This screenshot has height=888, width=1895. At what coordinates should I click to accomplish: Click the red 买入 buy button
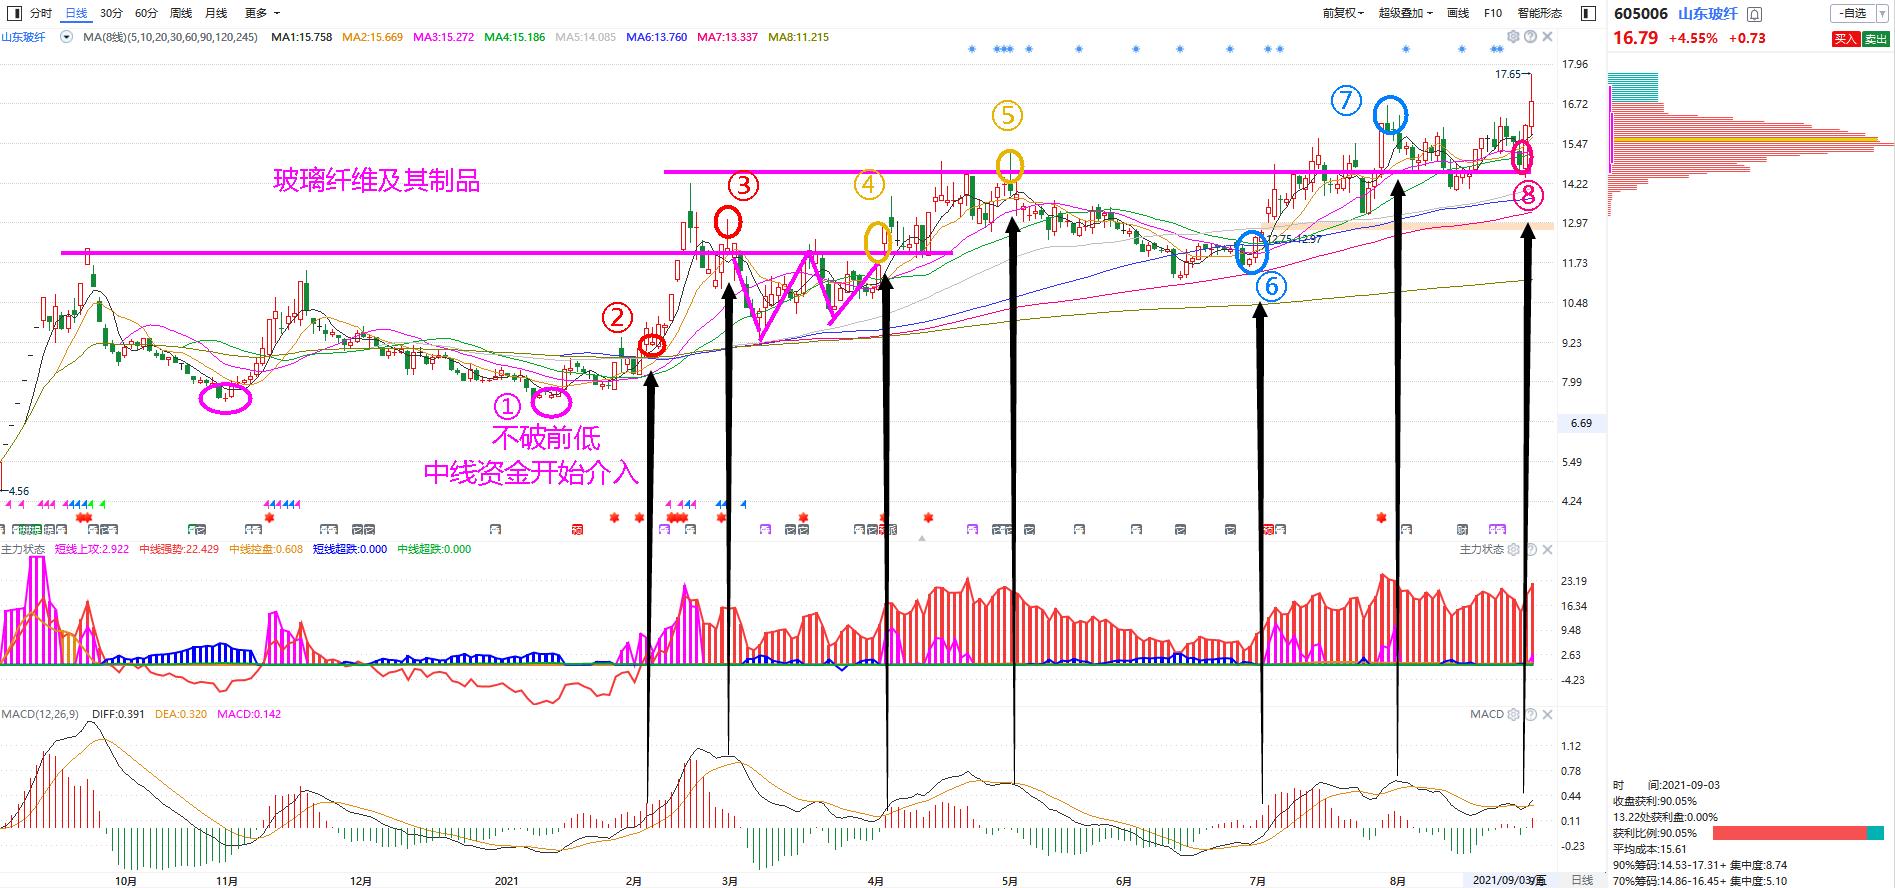coord(1845,39)
